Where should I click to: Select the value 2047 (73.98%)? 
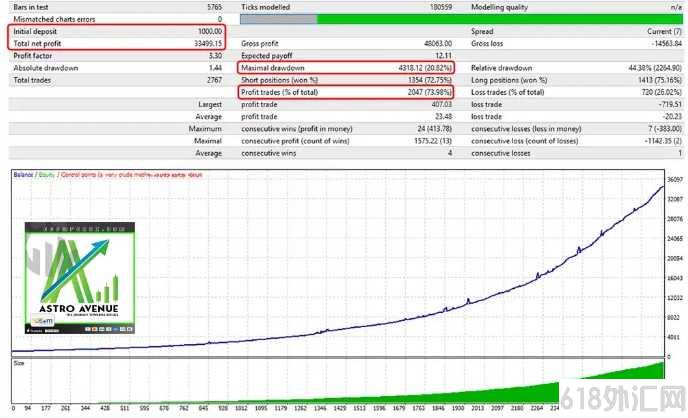[x=430, y=92]
